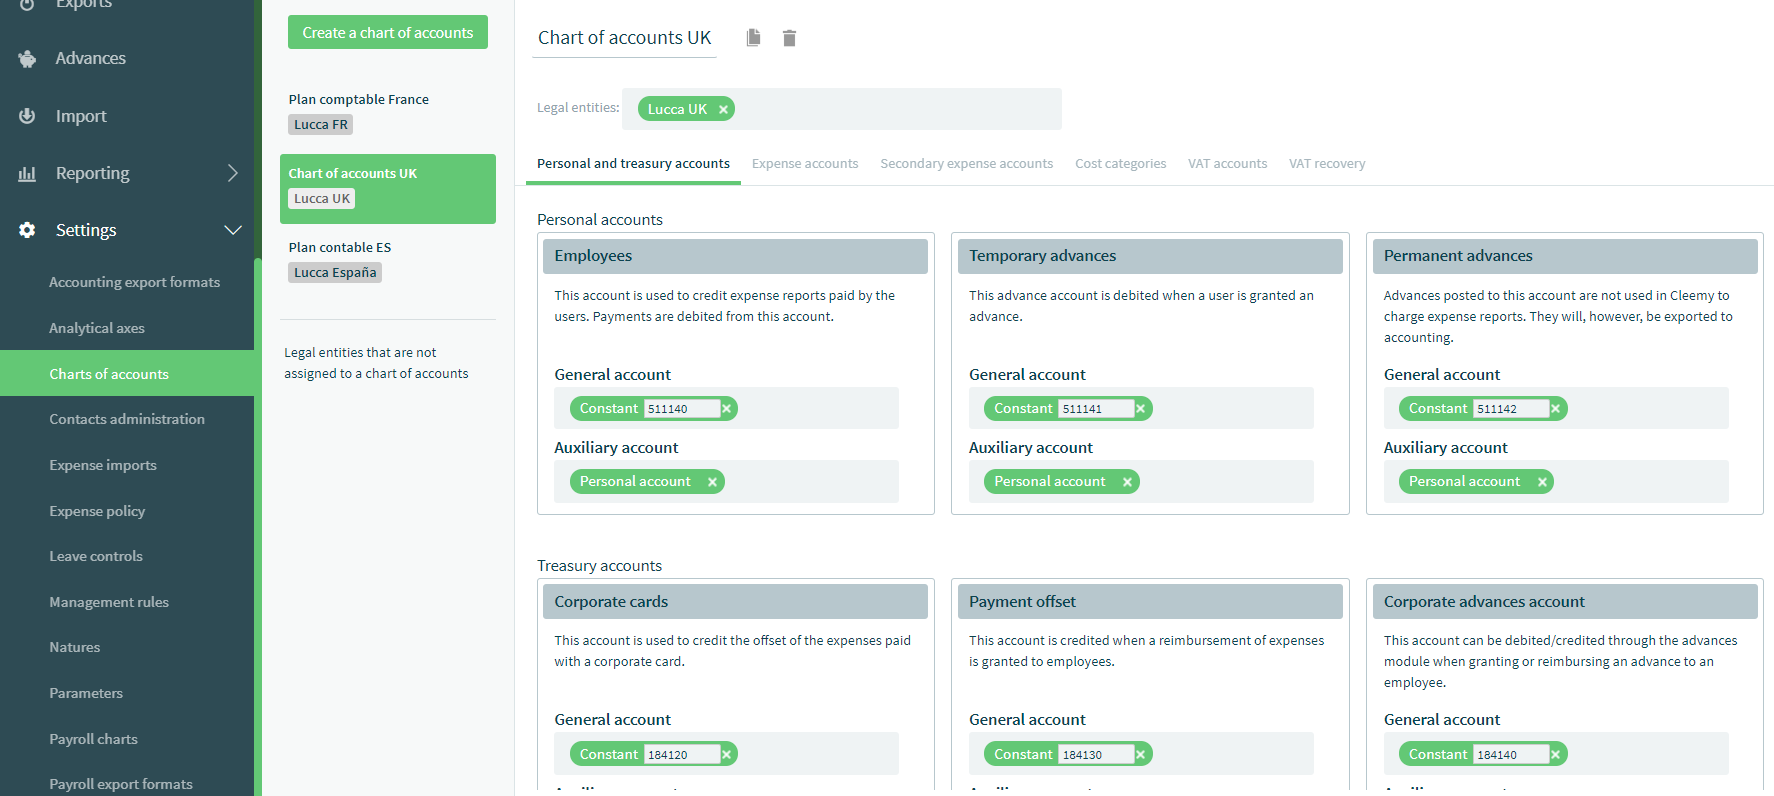Remove Corporate cards Constant 184120 tag
Viewport: 1774px width, 796px height.
727,755
